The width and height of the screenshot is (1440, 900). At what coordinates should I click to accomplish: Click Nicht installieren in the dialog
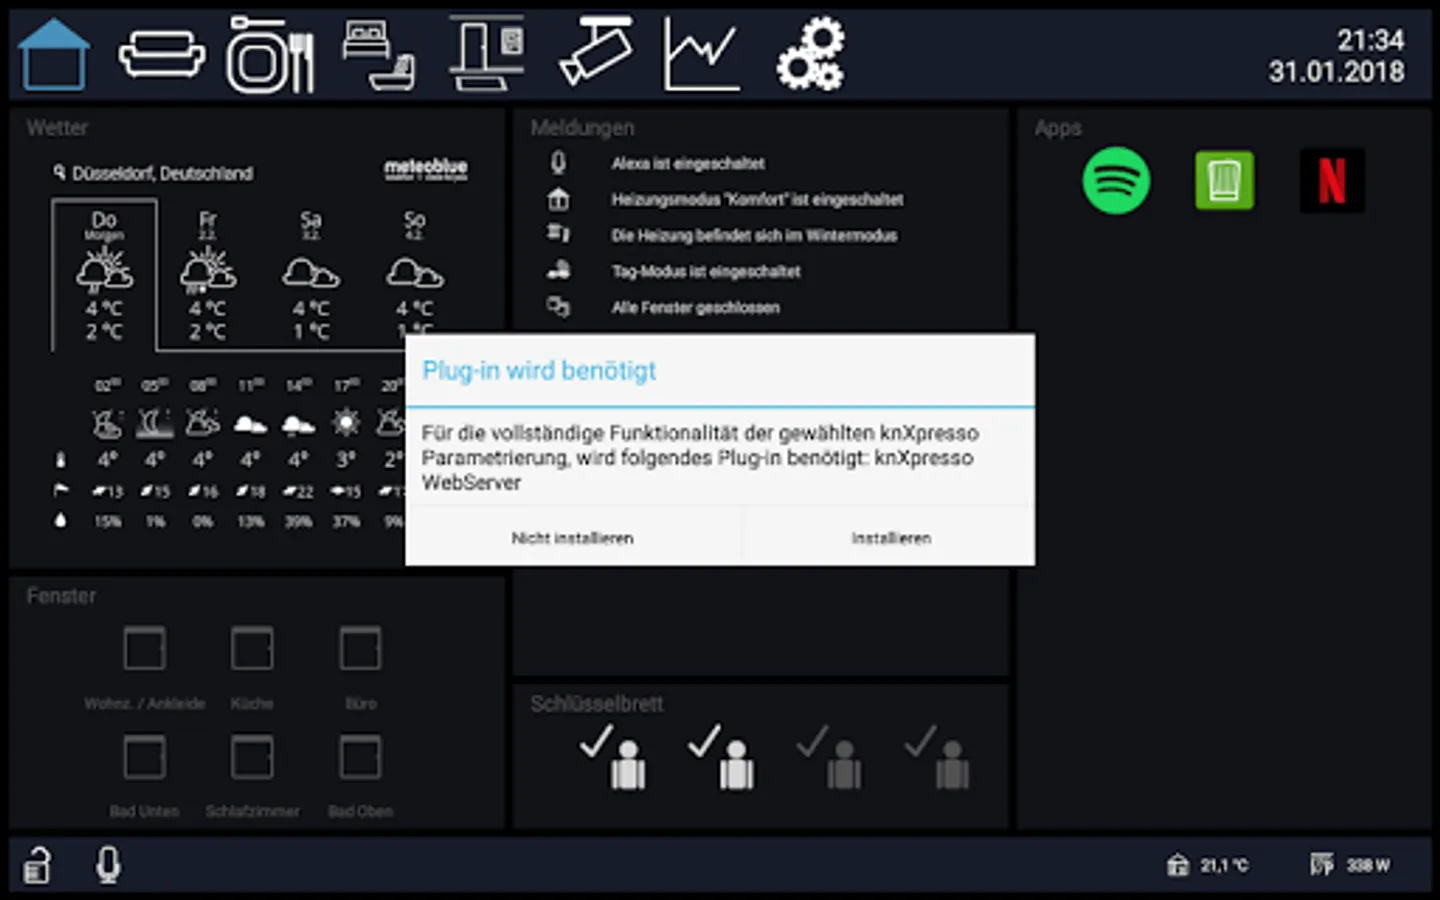coord(573,538)
